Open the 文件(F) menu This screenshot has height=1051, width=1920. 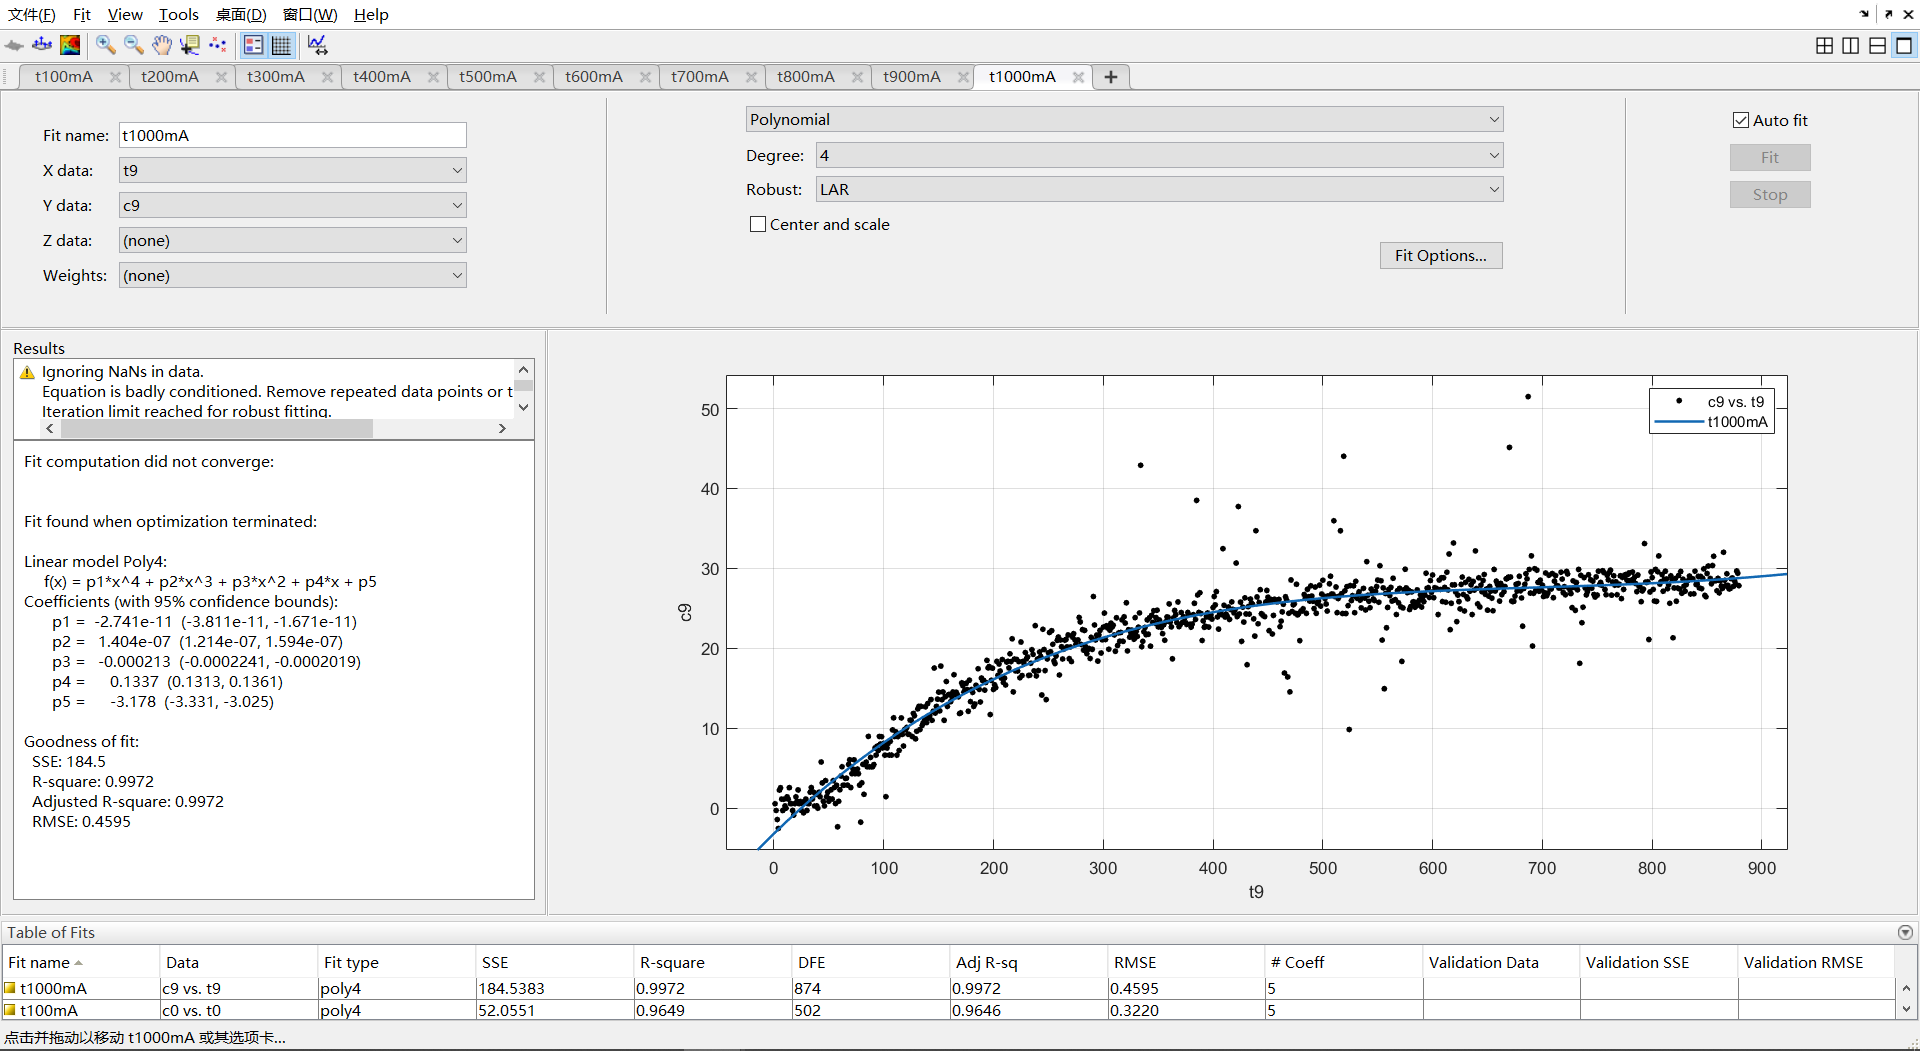tap(32, 14)
